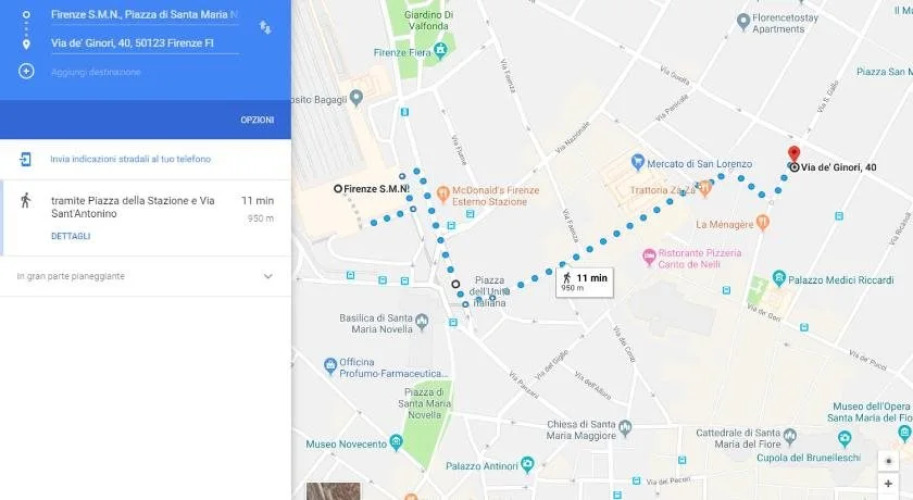Open the satellite view thumbnail
This screenshot has width=913, height=500.
(x=333, y=491)
